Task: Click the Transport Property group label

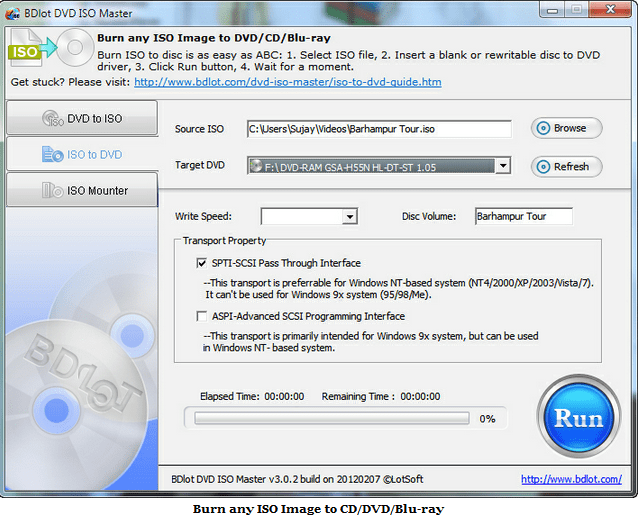Action: pyautogui.click(x=224, y=241)
